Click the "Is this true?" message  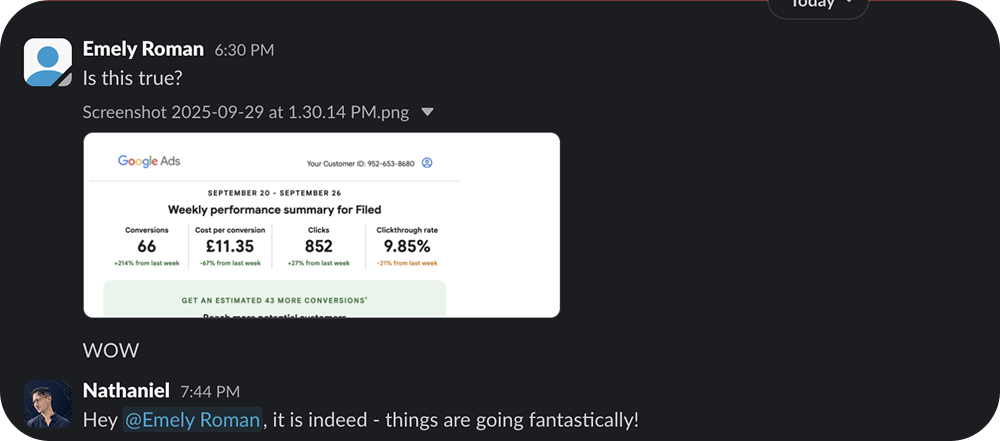point(133,79)
